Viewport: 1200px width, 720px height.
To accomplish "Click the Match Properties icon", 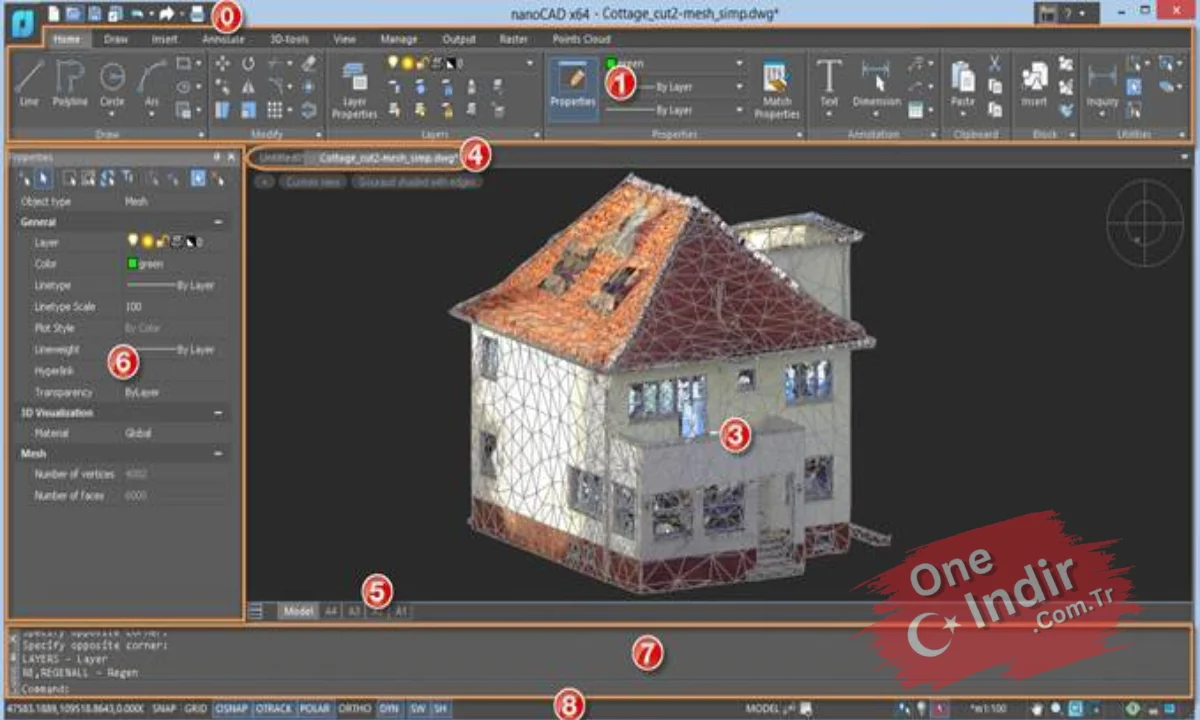I will click(777, 90).
